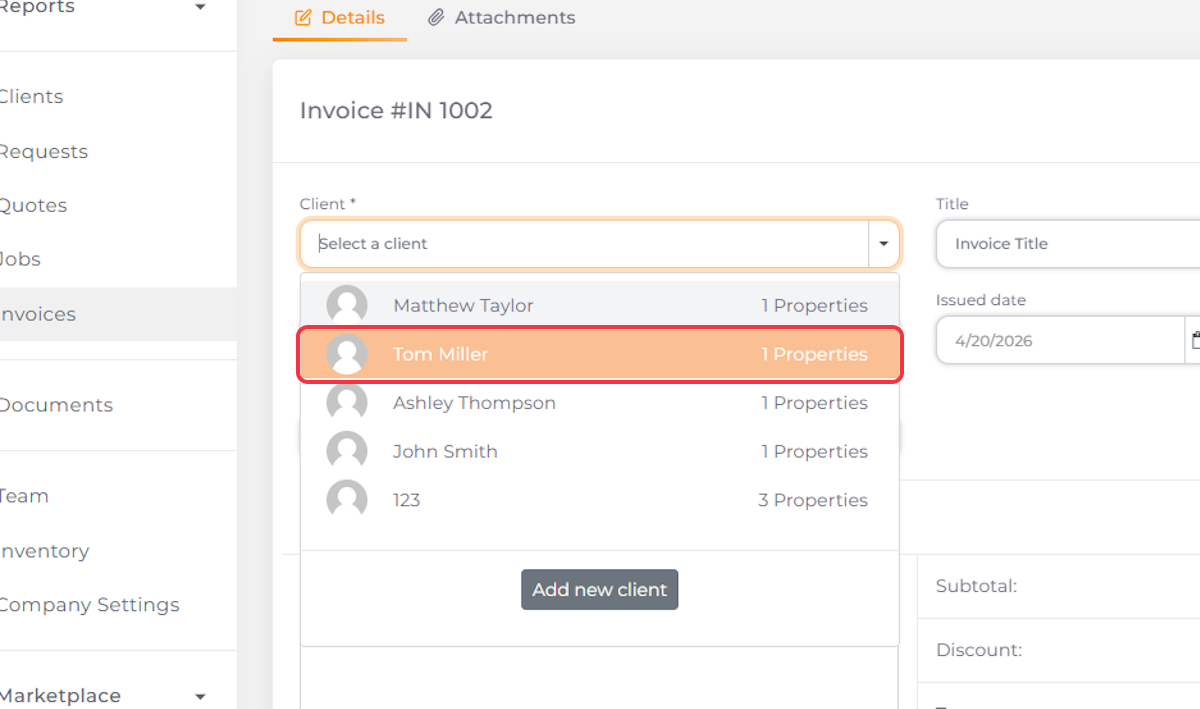Click the paperclip icon on Attachments tab
The height and width of the screenshot is (709, 1200).
point(436,18)
